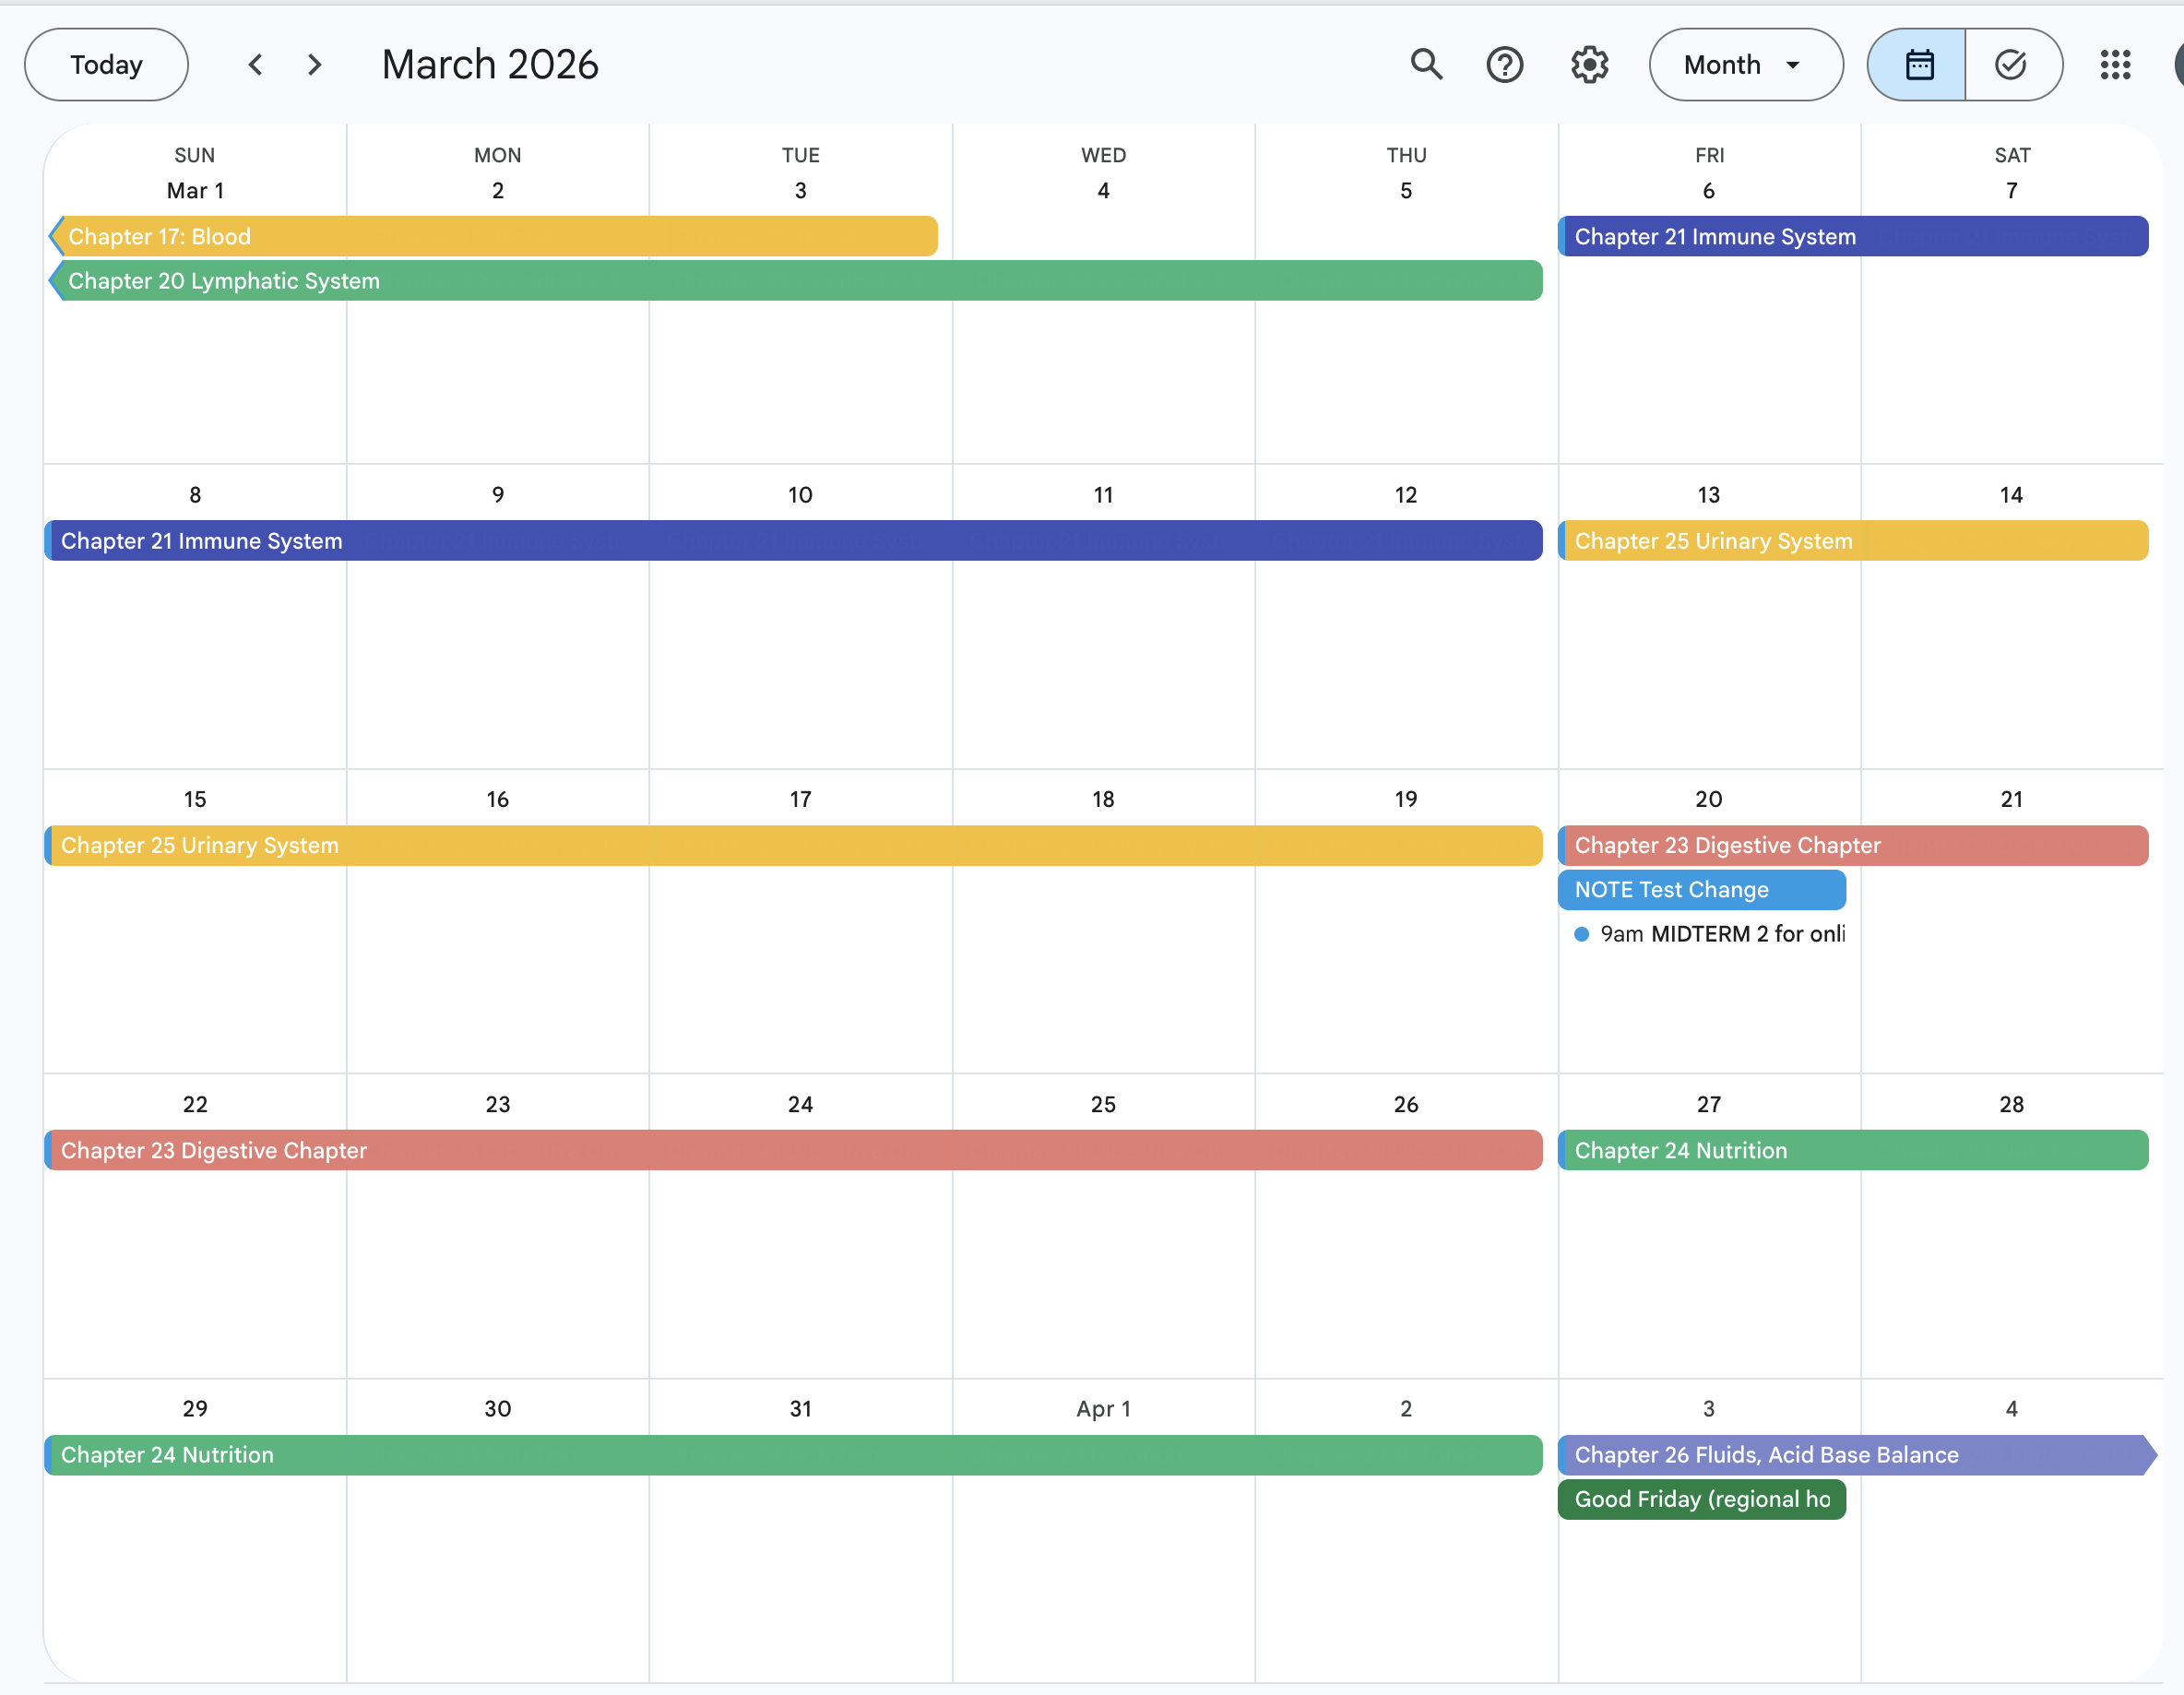Open the Help icon

point(1504,64)
